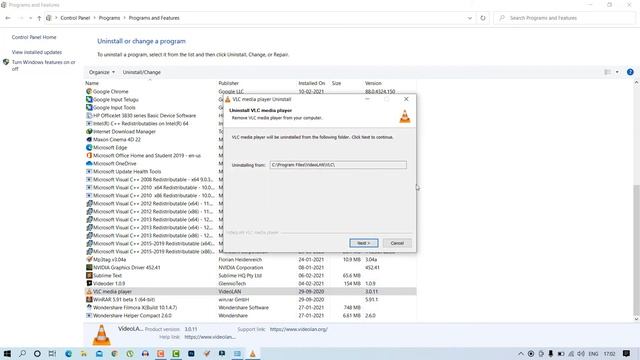
Task: Open Turn Windows features on or off
Action: [43, 65]
